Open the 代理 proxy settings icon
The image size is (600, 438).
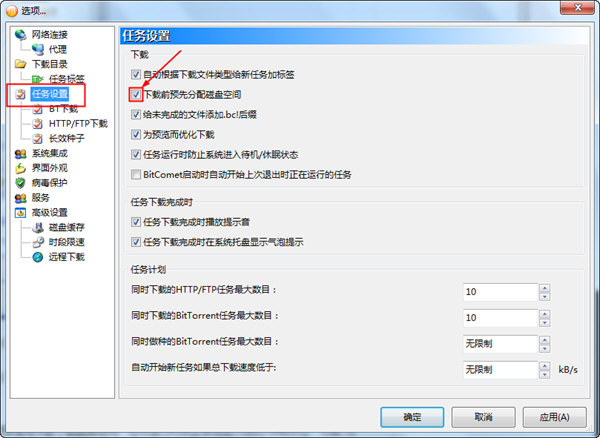(x=38, y=49)
